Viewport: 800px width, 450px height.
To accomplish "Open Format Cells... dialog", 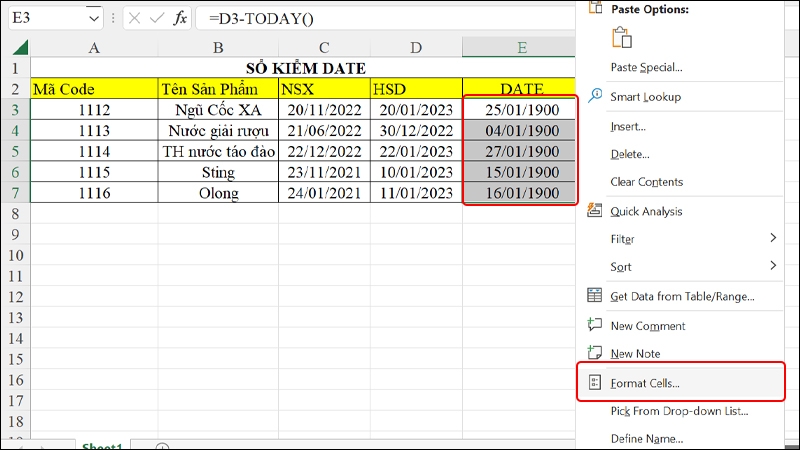I will [645, 383].
